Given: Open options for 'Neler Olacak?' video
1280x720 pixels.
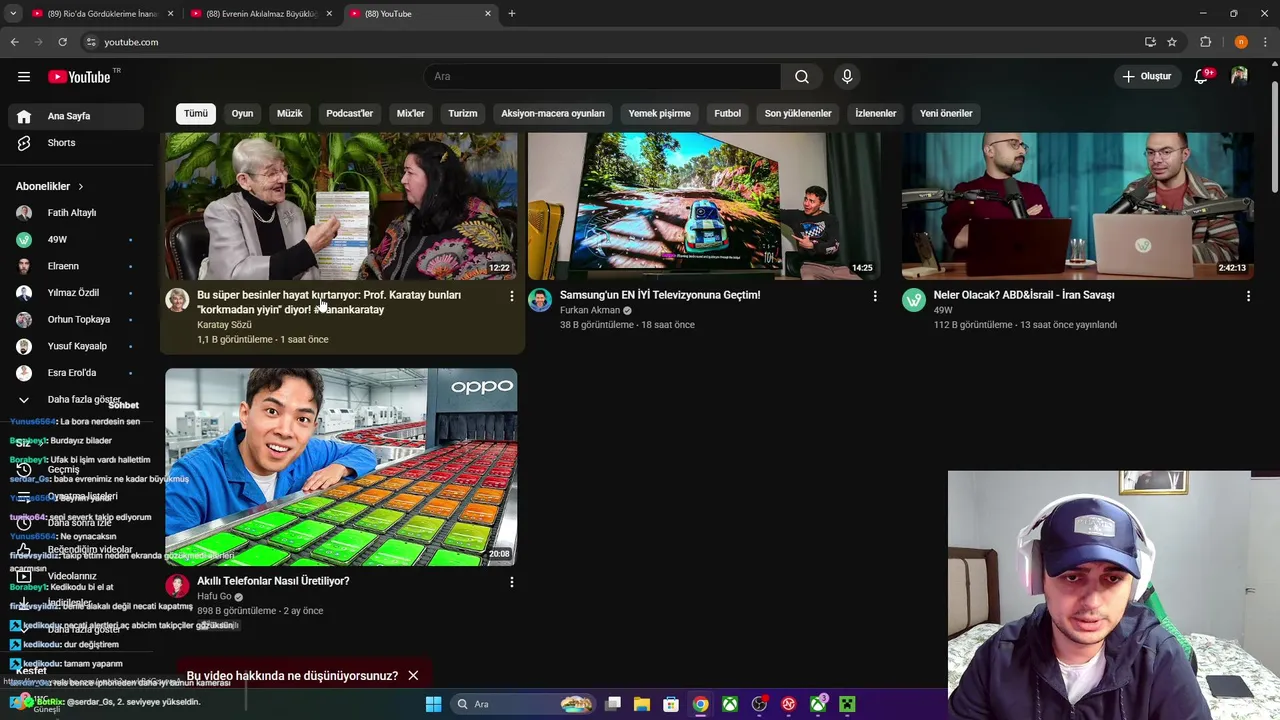Looking at the screenshot, I should click(x=1248, y=297).
